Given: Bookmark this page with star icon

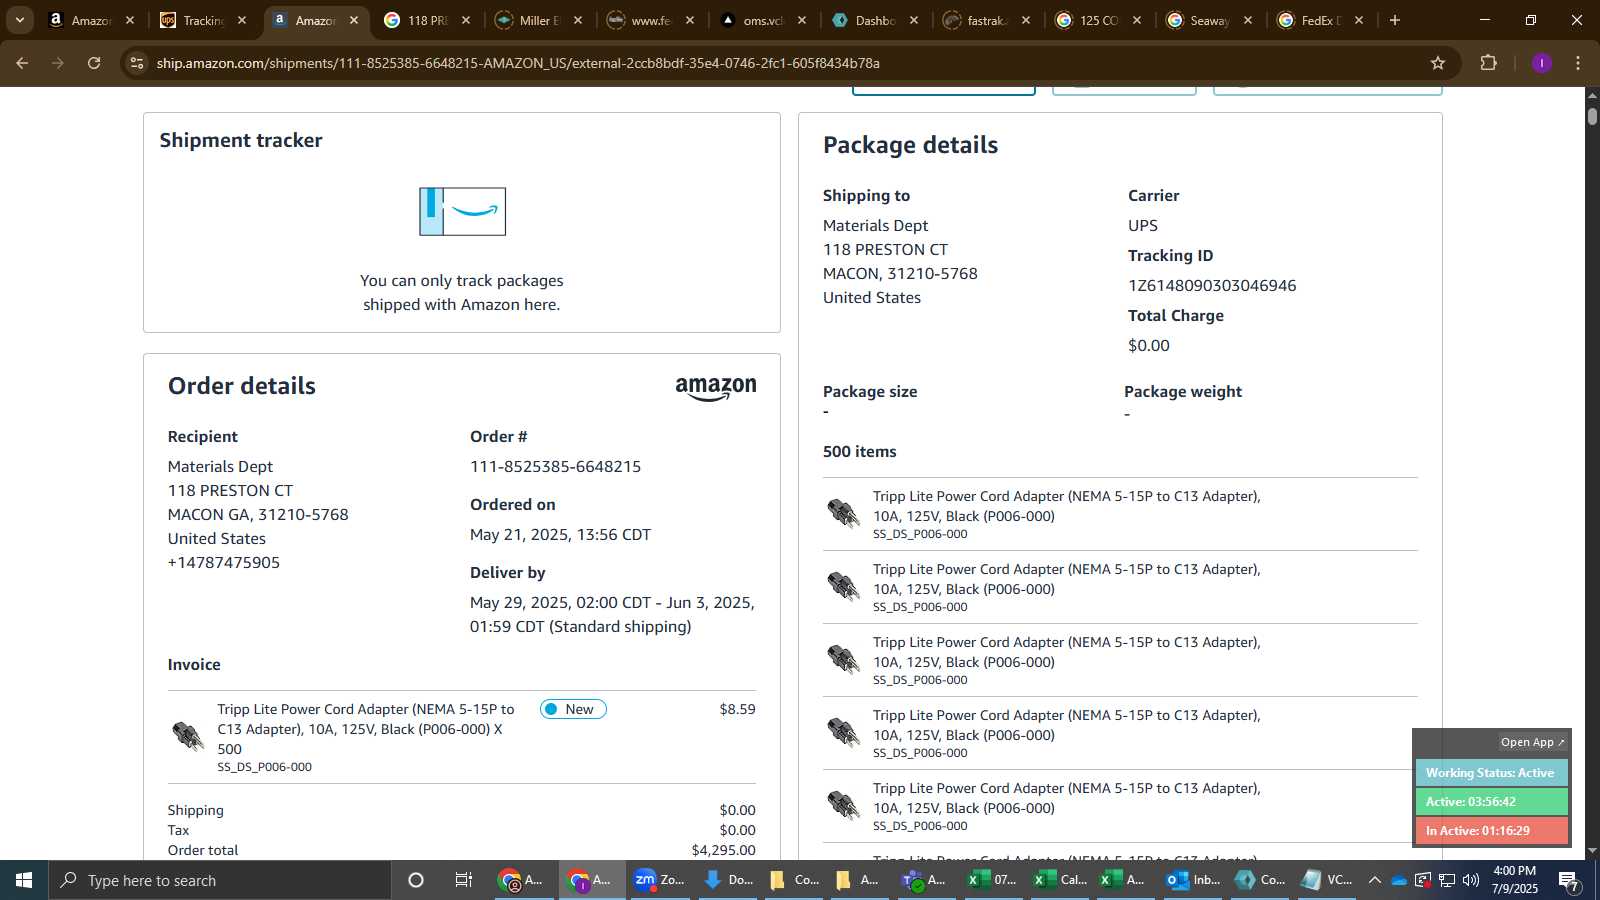Looking at the screenshot, I should pyautogui.click(x=1438, y=63).
